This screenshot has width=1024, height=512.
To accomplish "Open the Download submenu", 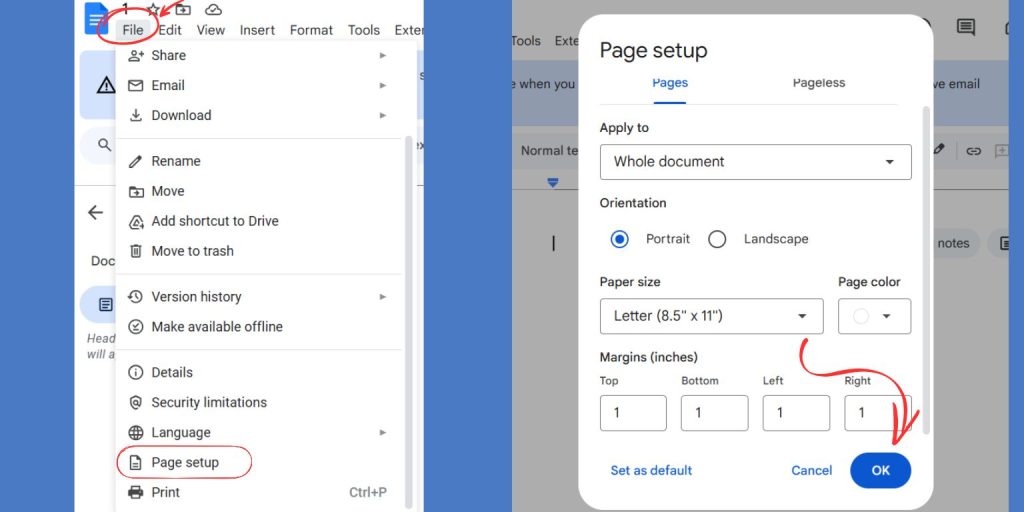I will [x=260, y=116].
